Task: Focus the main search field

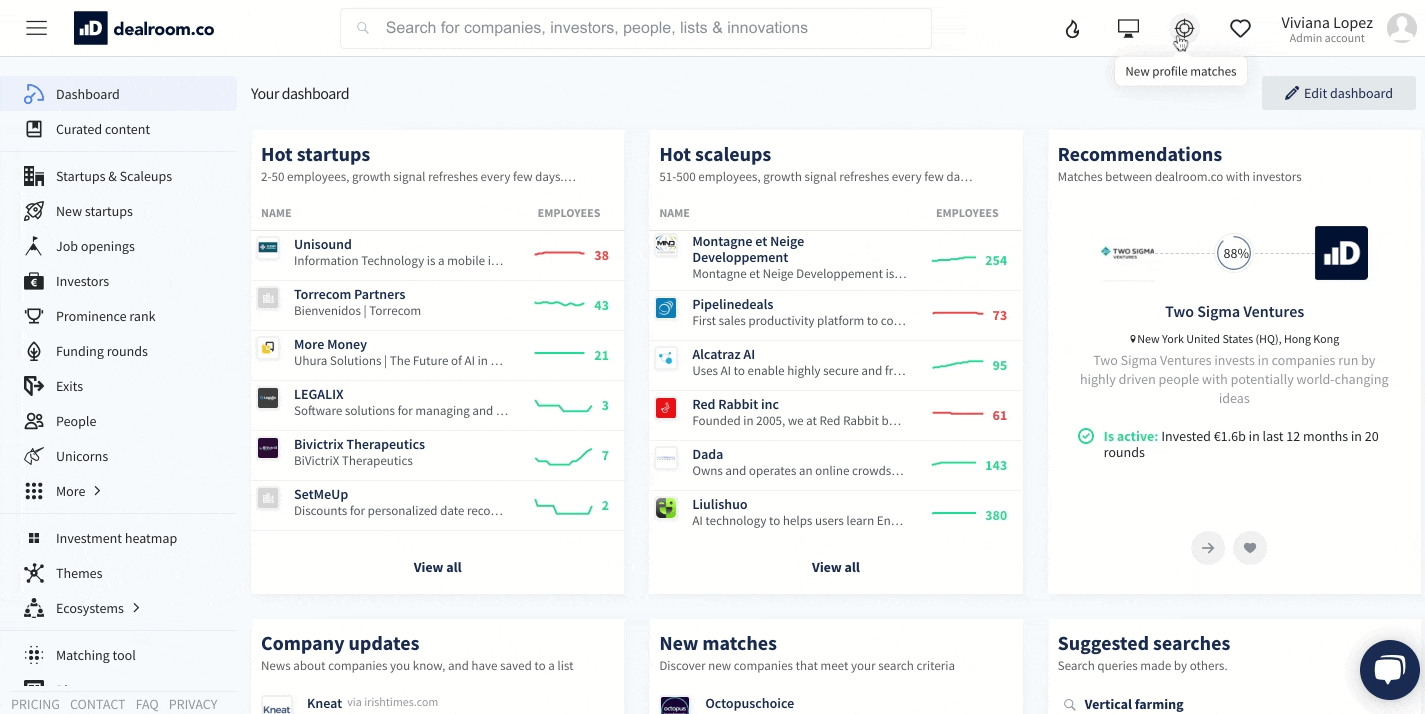Action: point(636,28)
